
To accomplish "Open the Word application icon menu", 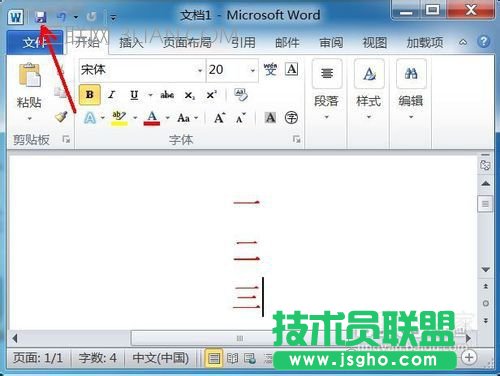I will point(16,17).
